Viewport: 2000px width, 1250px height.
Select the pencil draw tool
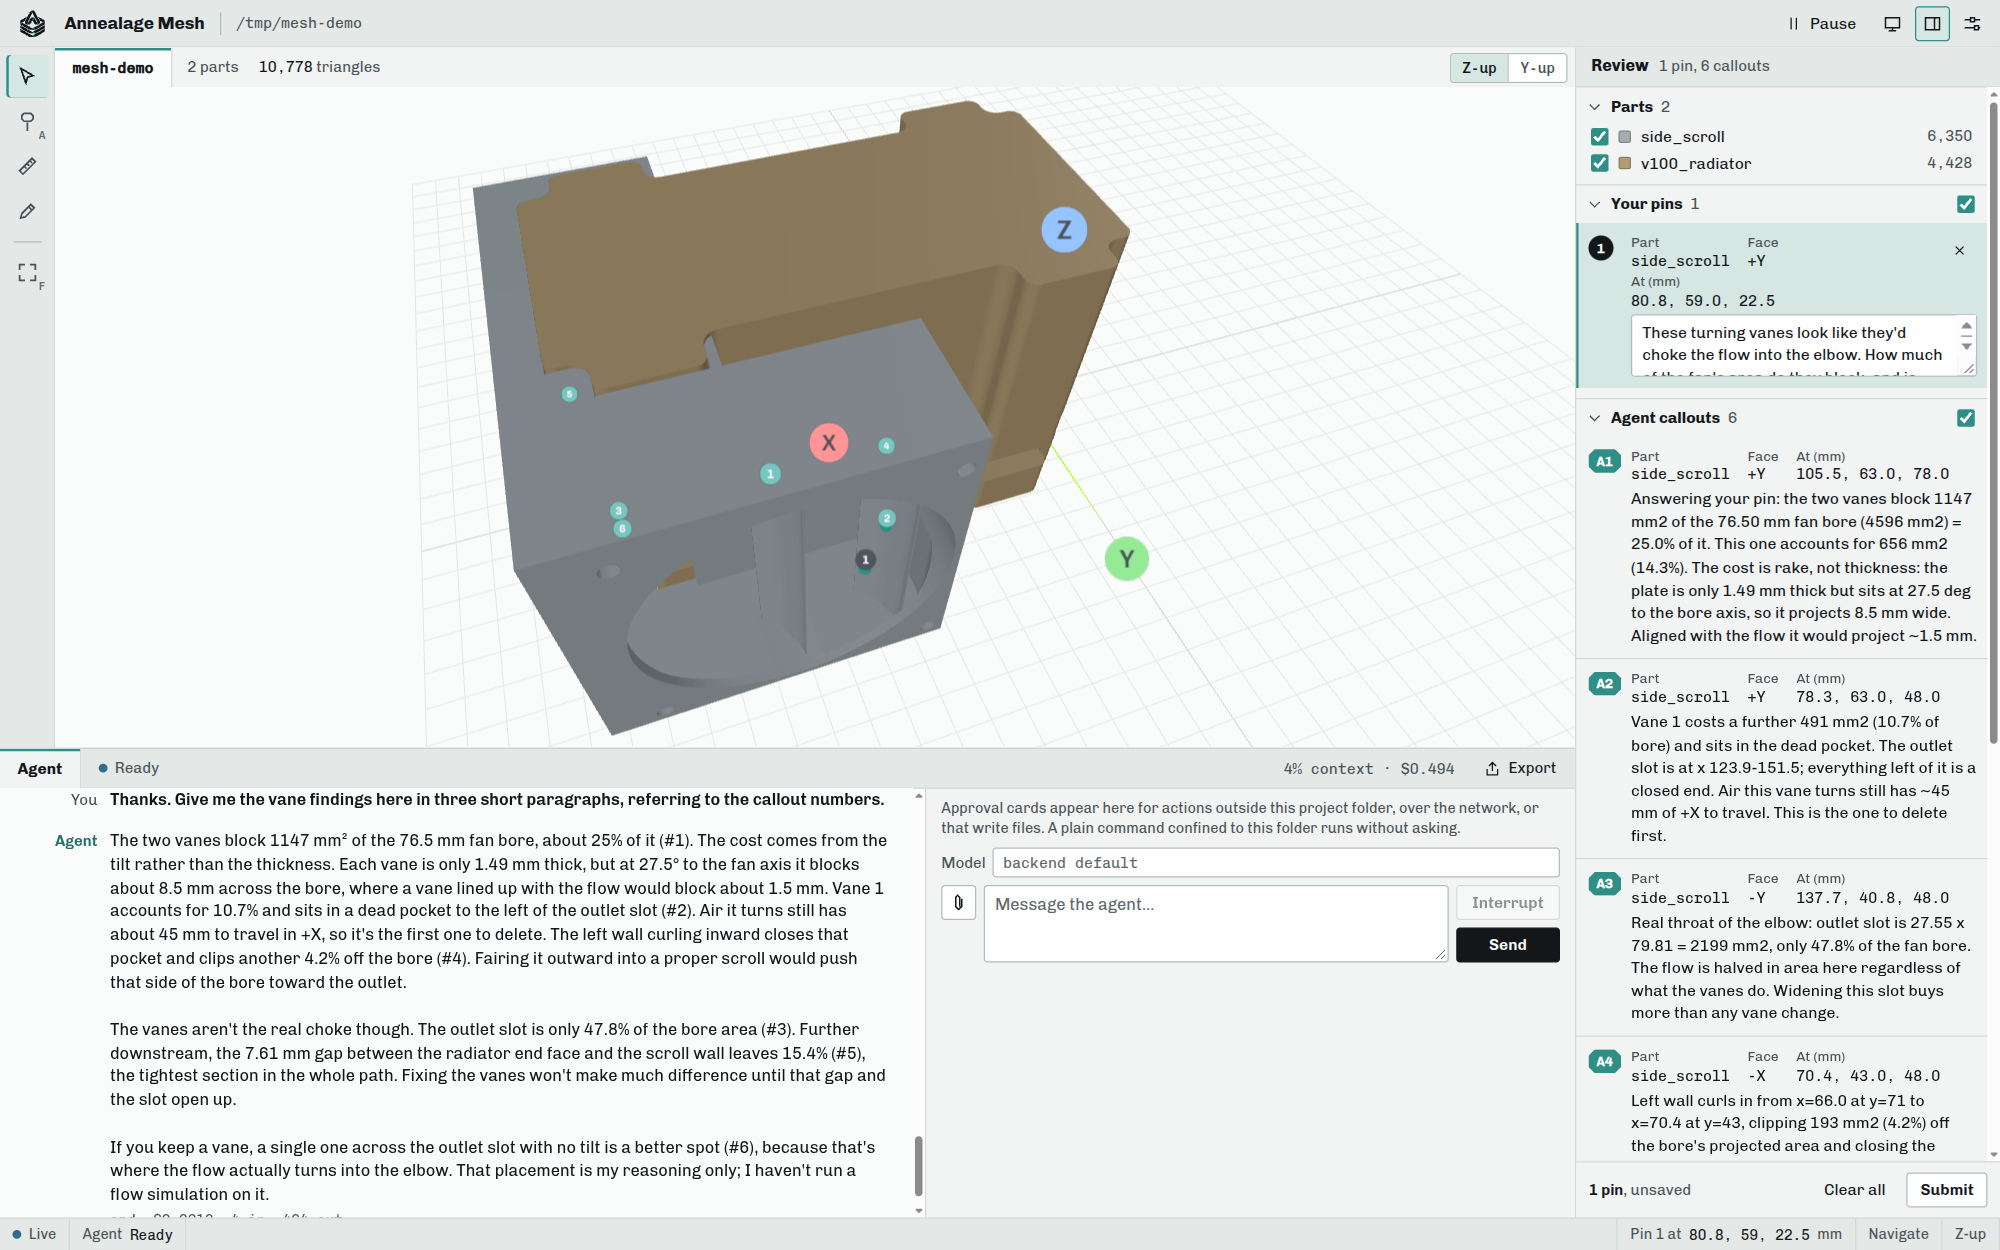tap(27, 211)
